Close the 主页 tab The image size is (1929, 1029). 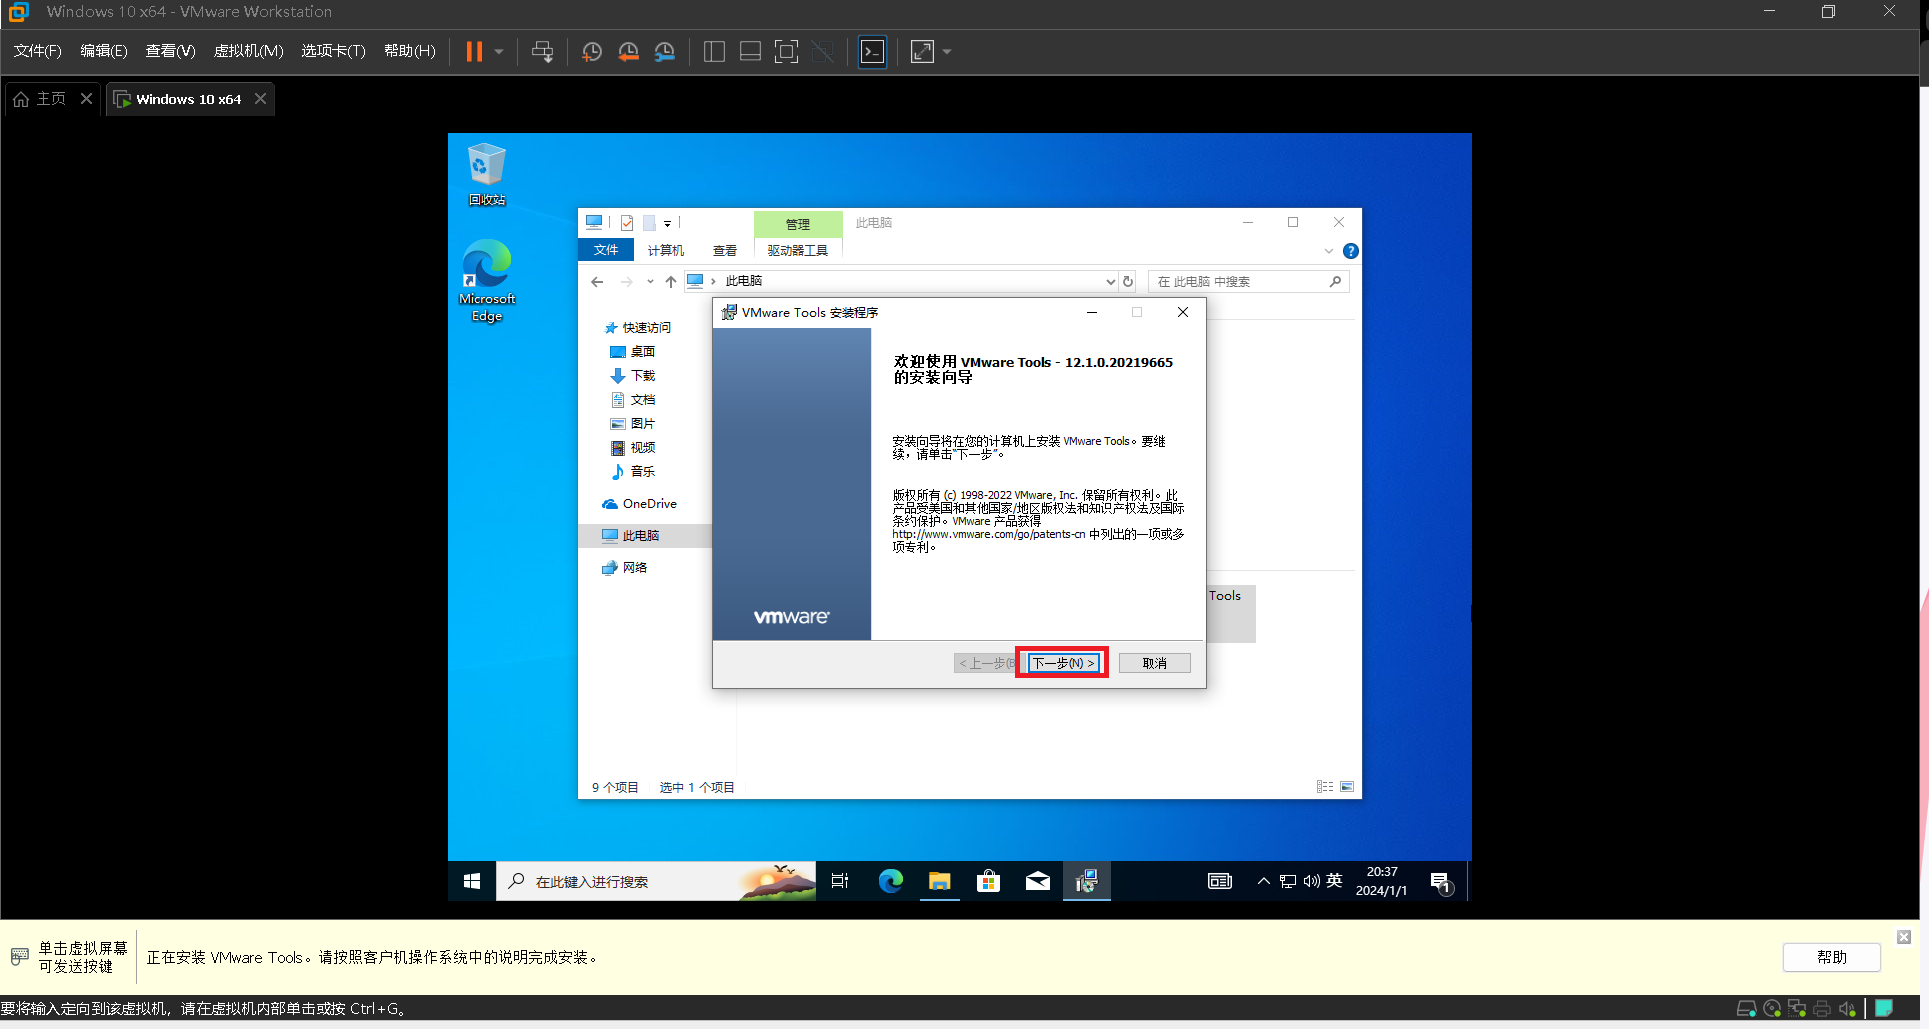pos(86,99)
